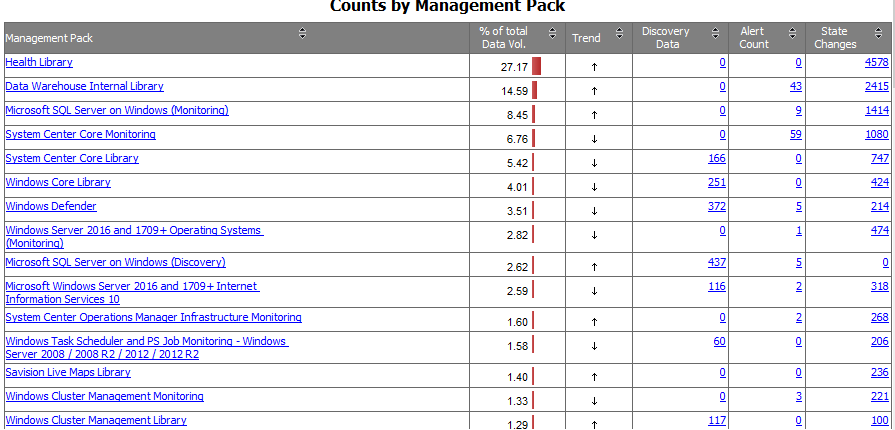The height and width of the screenshot is (430, 895).
Task: Click Cluster Management Monitoring alert count 3
Action: [799, 396]
